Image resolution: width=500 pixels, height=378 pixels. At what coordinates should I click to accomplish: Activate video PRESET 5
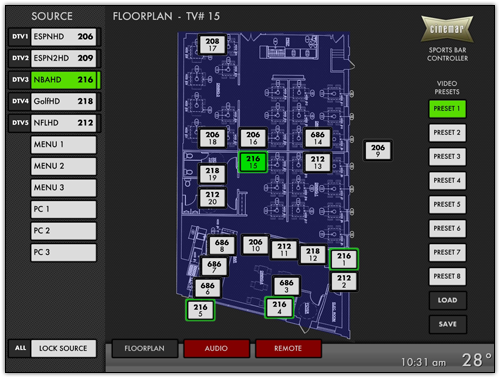pos(447,204)
